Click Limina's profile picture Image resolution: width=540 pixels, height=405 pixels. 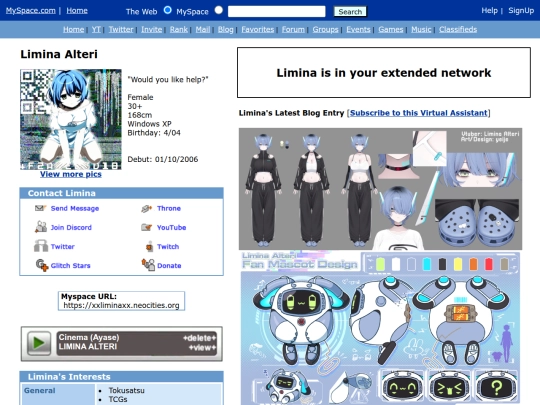point(71,119)
